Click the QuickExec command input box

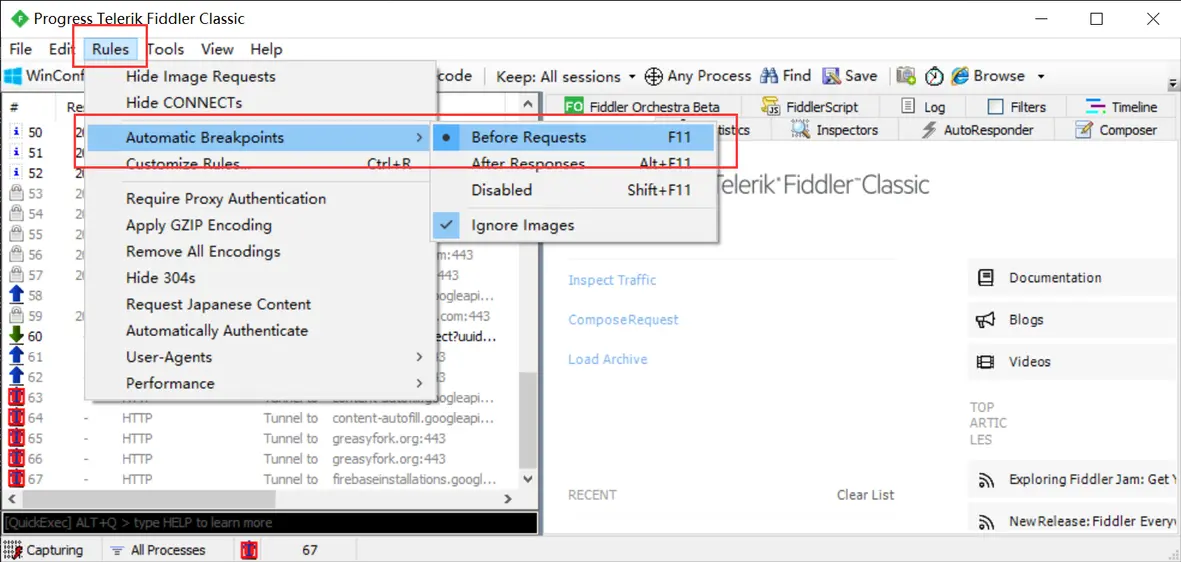click(x=270, y=522)
